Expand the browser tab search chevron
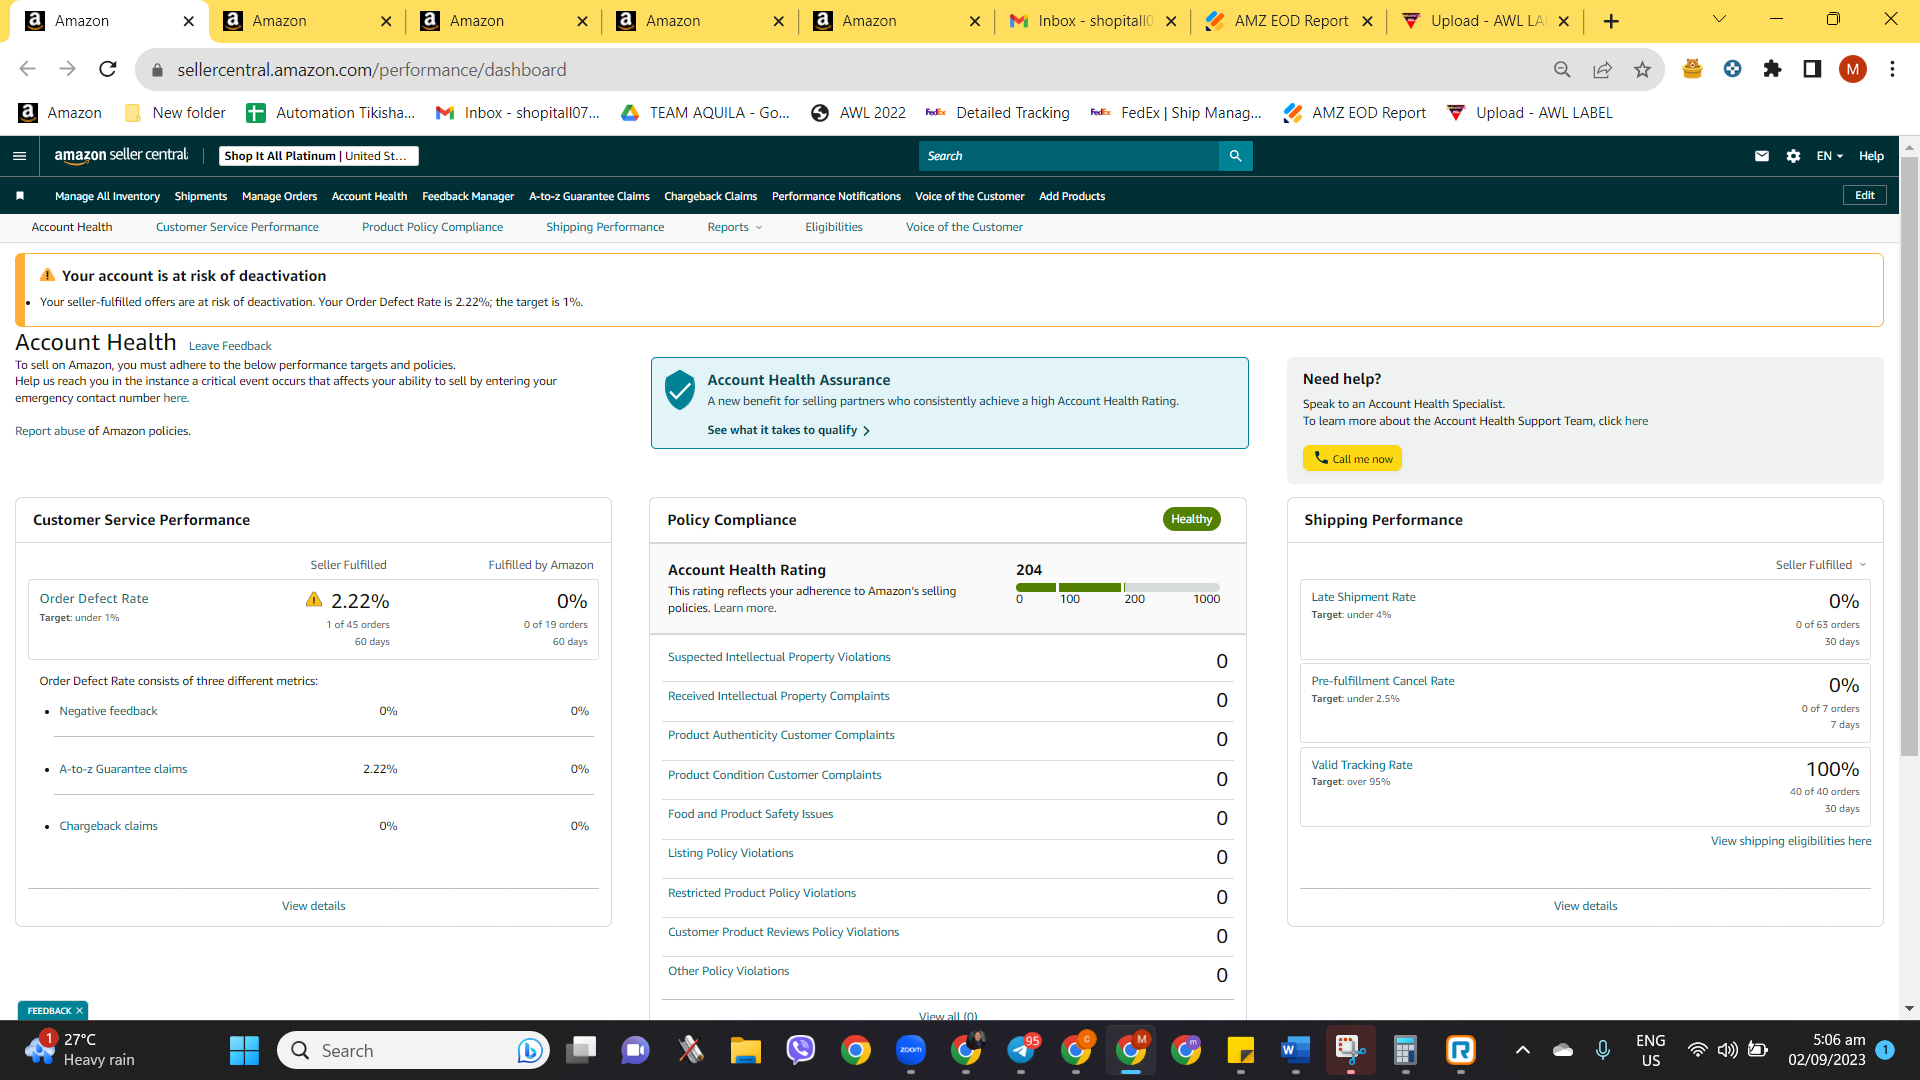Image resolution: width=1920 pixels, height=1080 pixels. click(1719, 20)
